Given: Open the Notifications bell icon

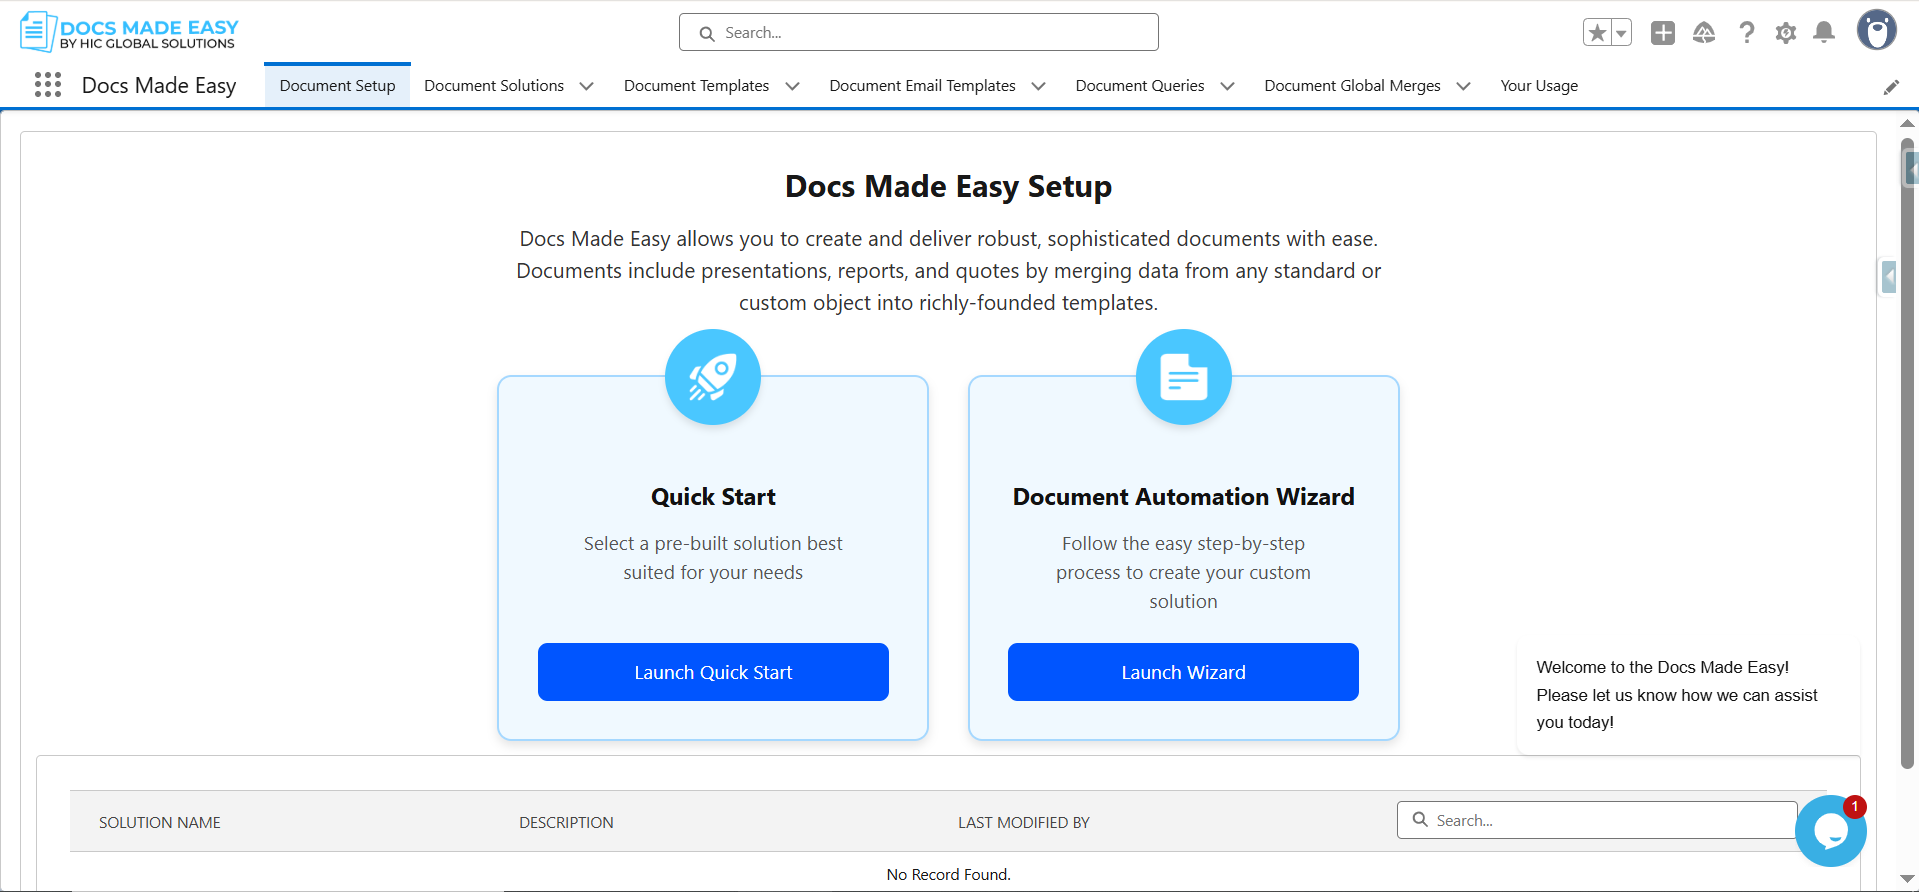Looking at the screenshot, I should pyautogui.click(x=1824, y=33).
